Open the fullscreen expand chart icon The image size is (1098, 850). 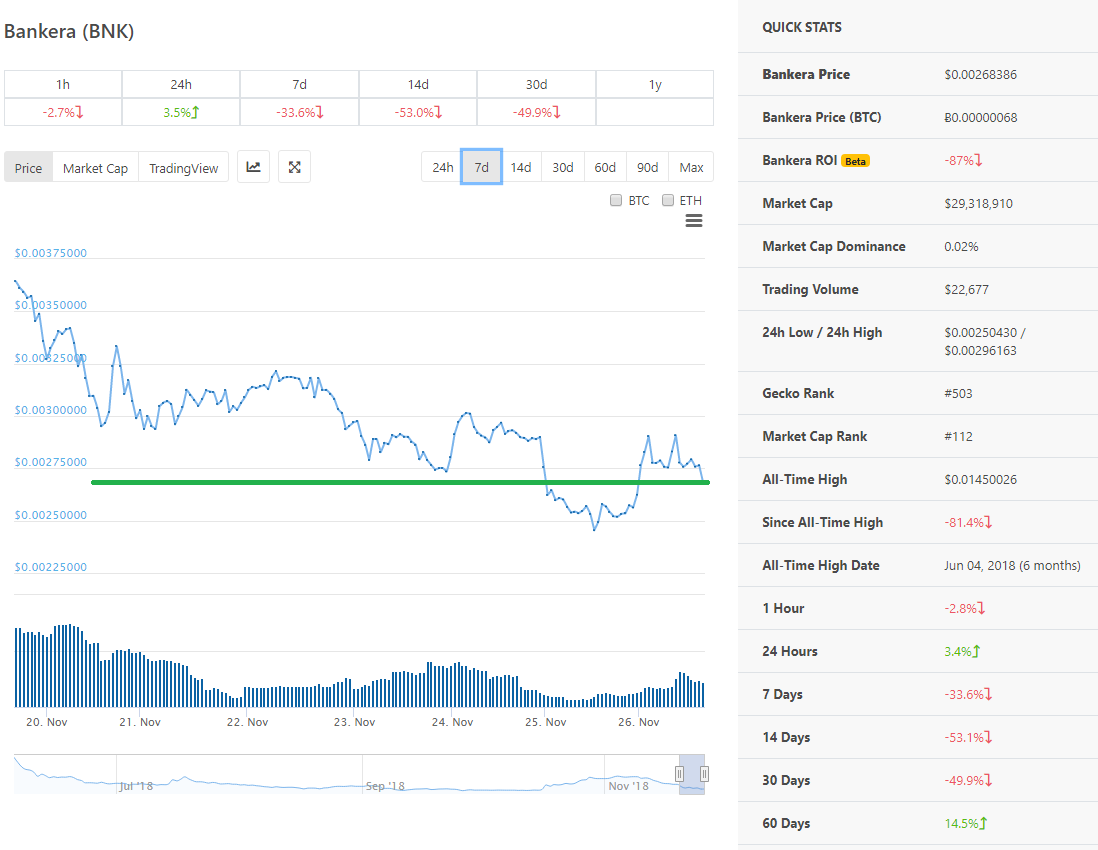click(x=294, y=167)
